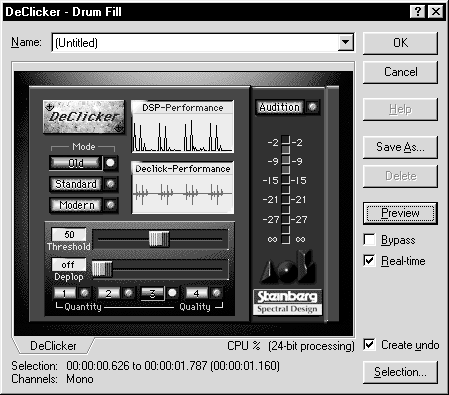Toggle the Bypass checkbox

coord(369,240)
